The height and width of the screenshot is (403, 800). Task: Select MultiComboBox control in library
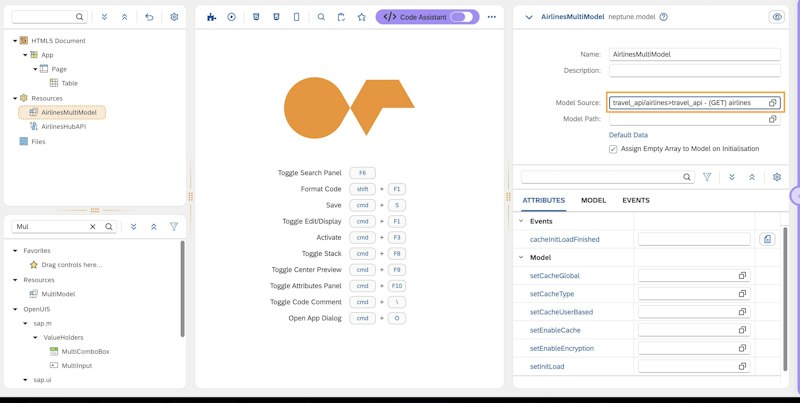click(85, 351)
